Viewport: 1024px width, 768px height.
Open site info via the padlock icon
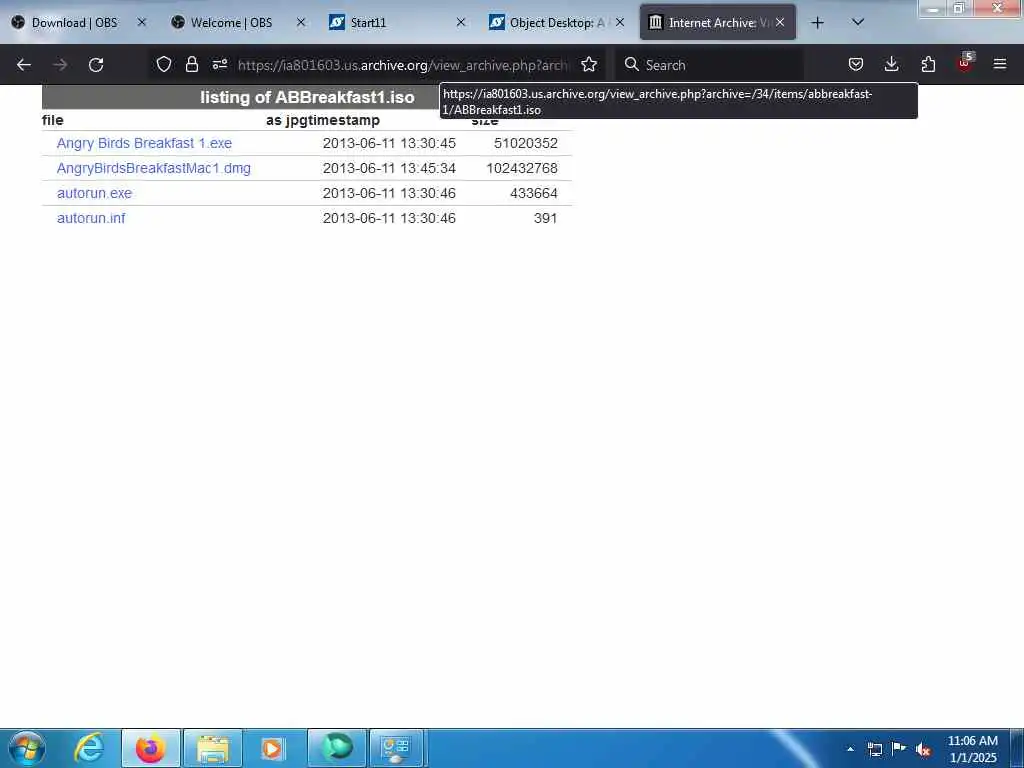pos(191,64)
